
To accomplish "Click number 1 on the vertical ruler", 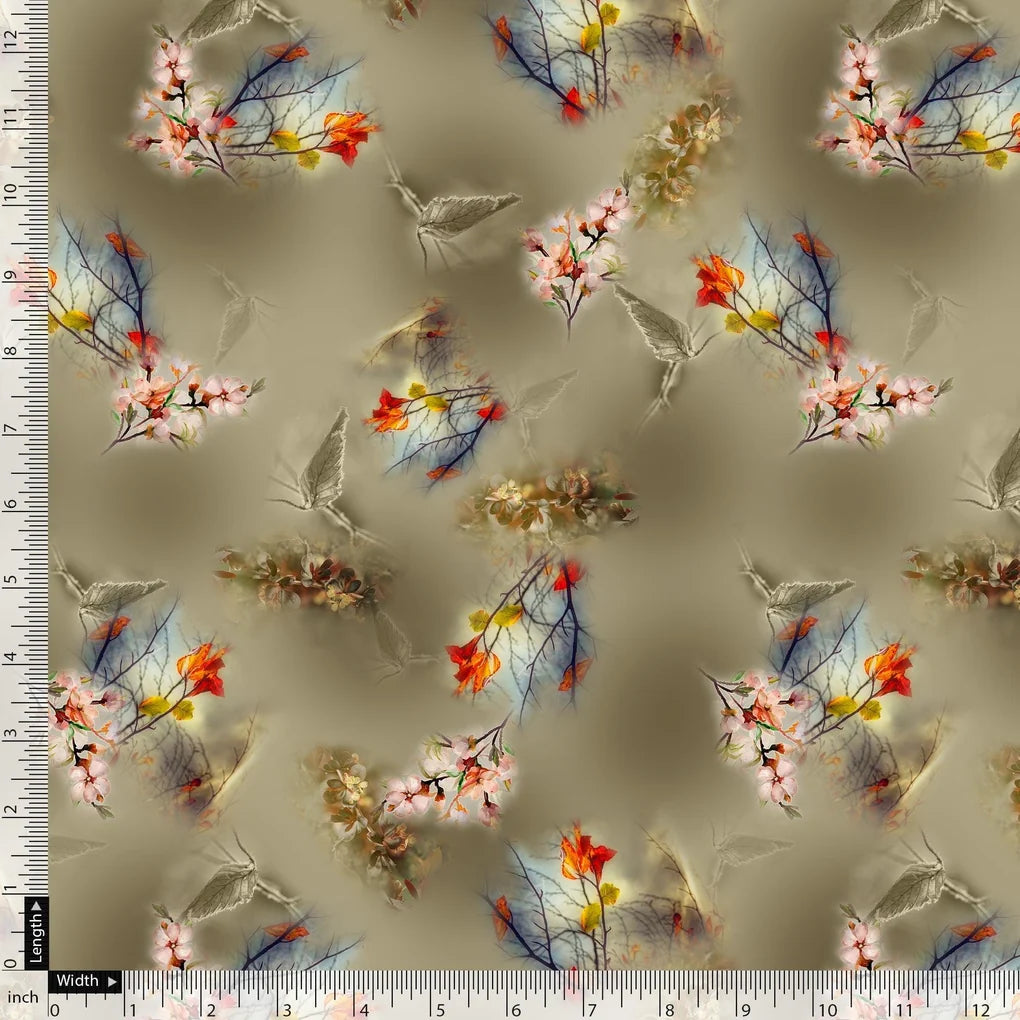I will (11, 888).
